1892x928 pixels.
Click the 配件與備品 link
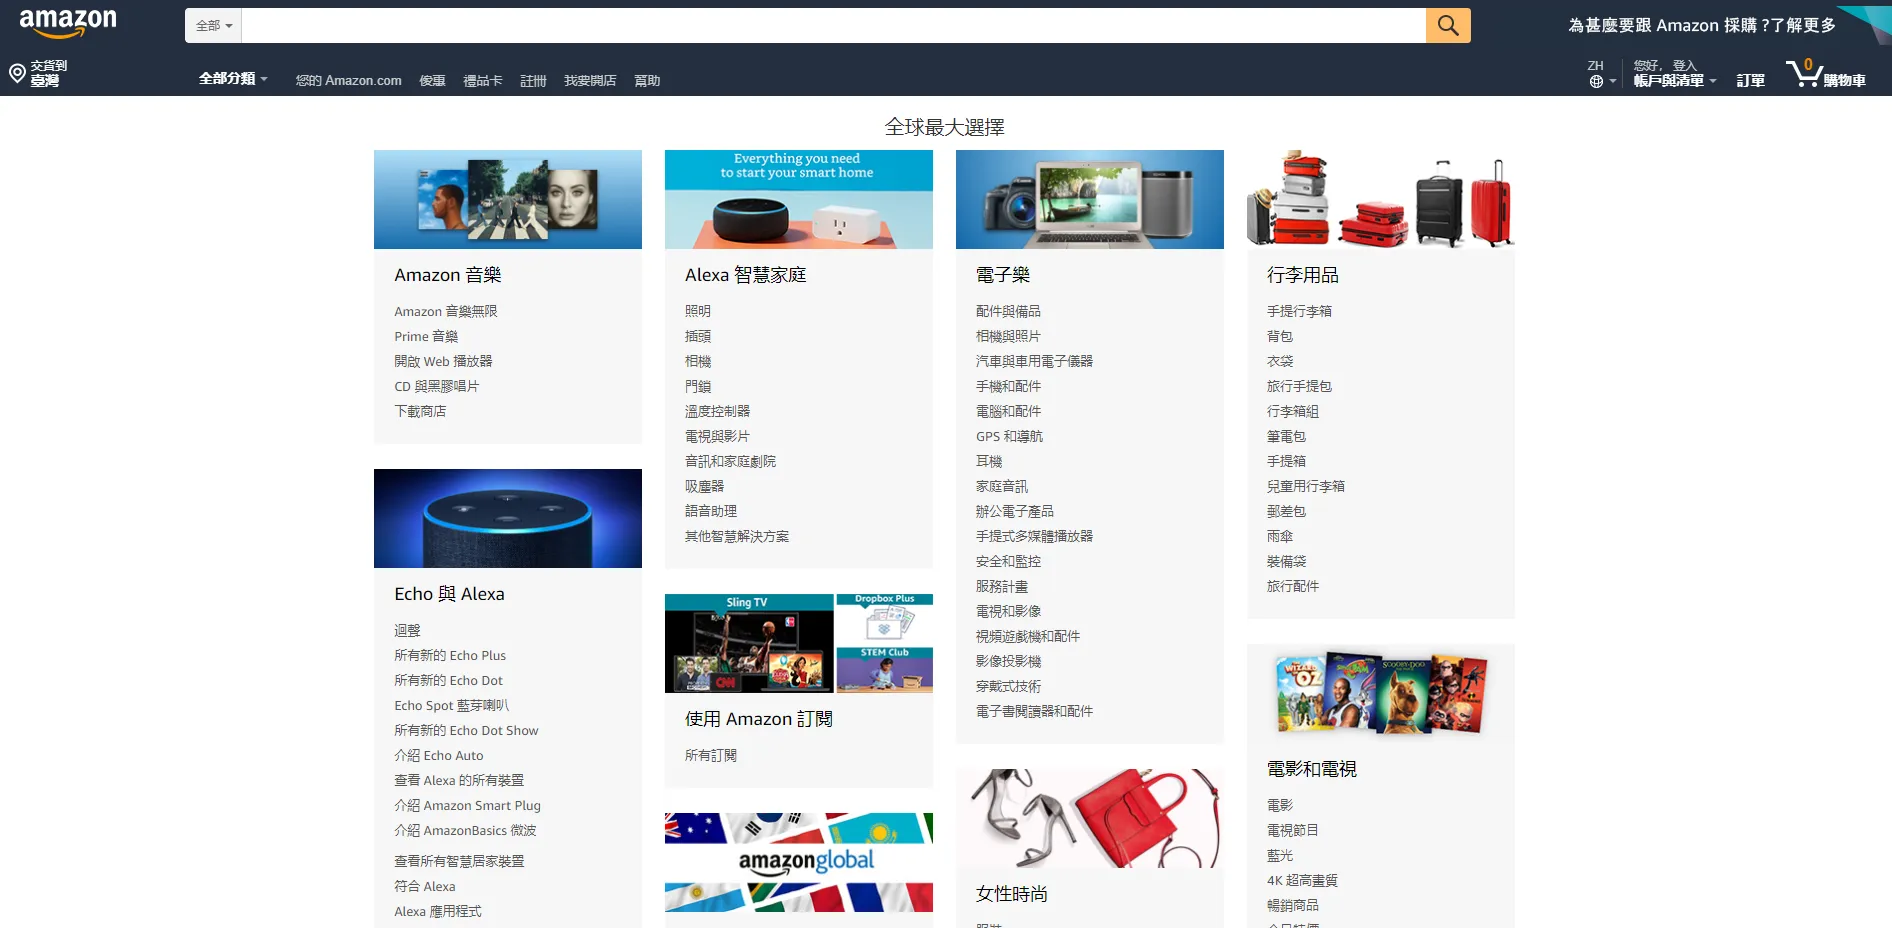click(1009, 312)
